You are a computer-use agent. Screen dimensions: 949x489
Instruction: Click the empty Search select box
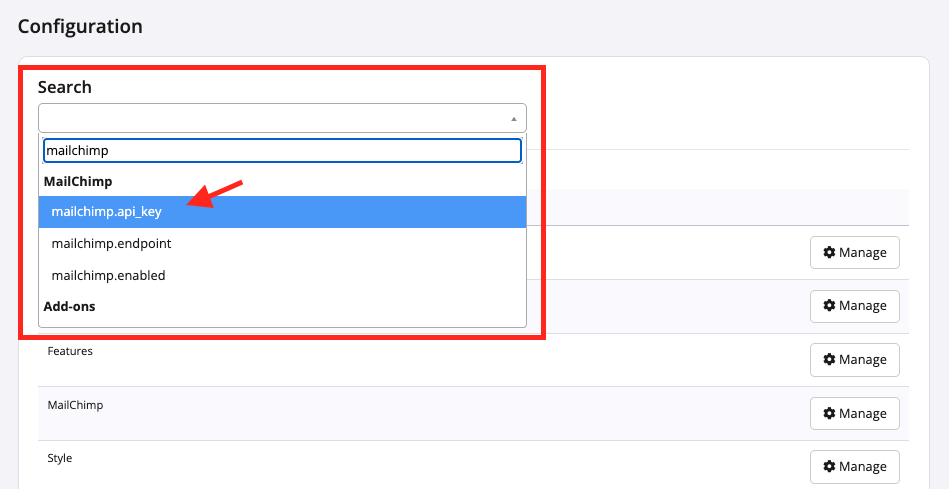[270, 118]
